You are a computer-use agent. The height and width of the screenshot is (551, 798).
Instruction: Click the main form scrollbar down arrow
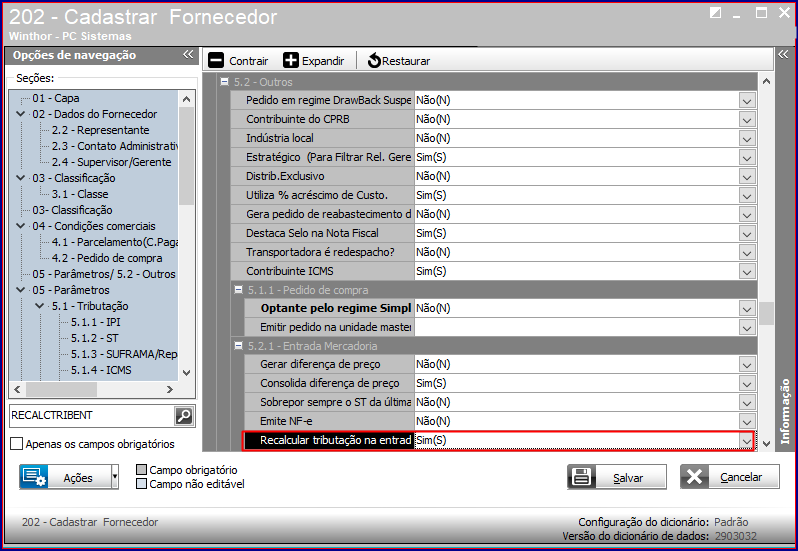[766, 444]
